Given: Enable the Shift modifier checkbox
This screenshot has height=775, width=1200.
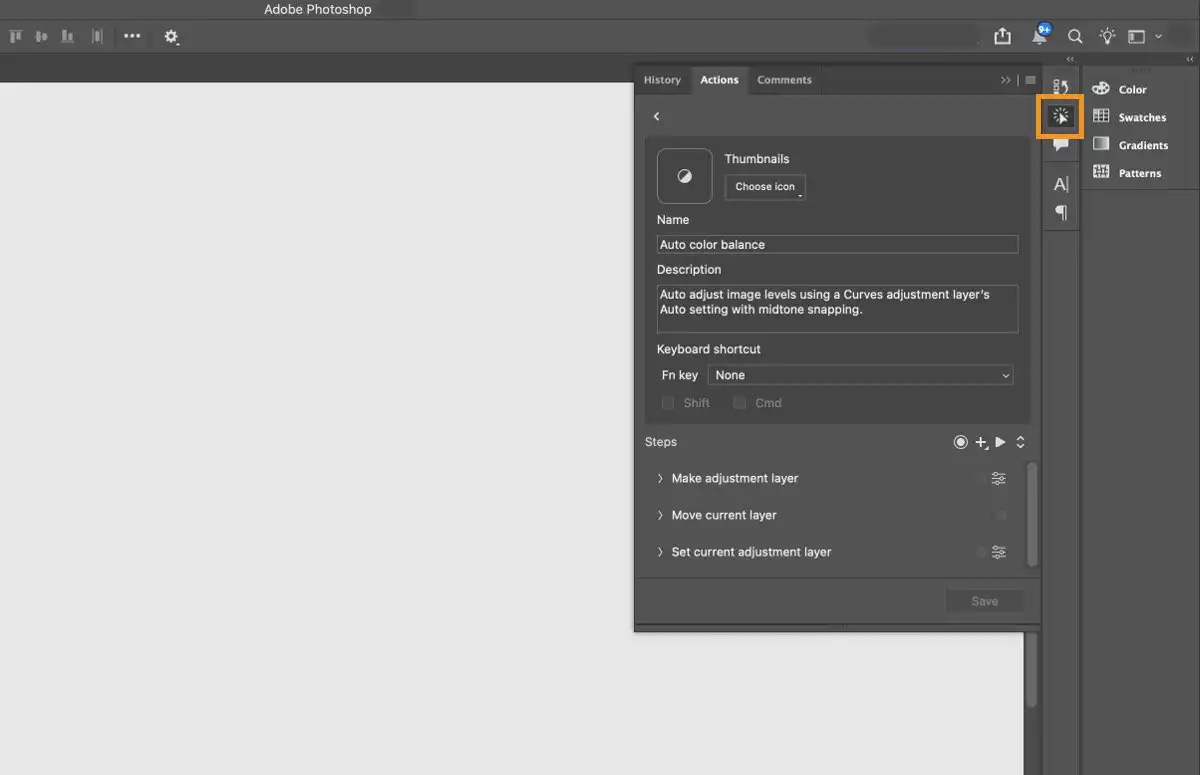Looking at the screenshot, I should click(x=668, y=403).
